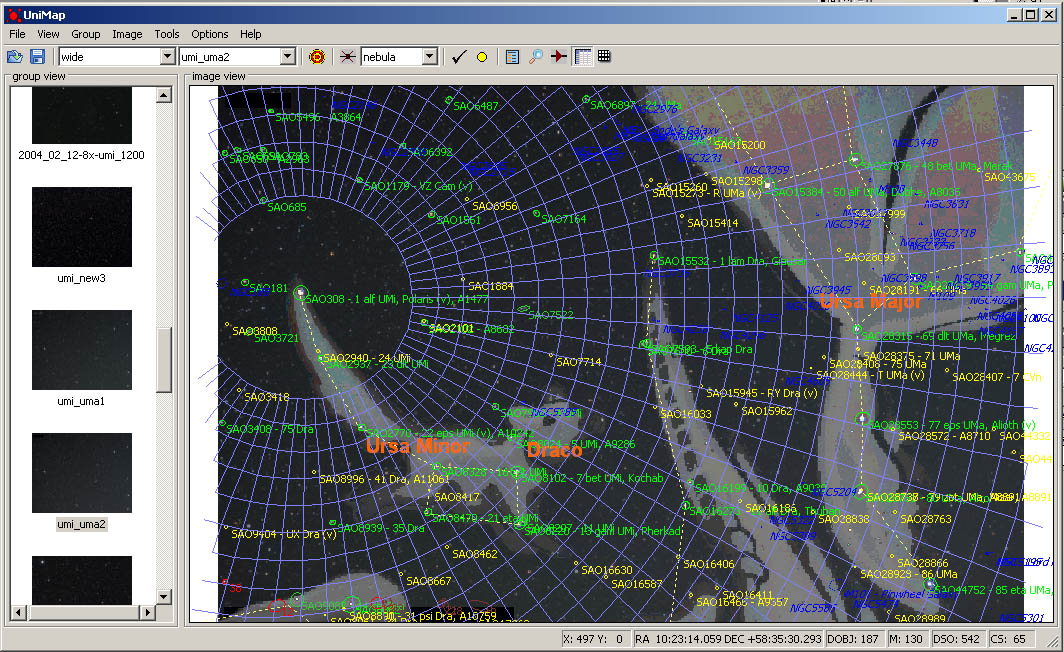1064x652 pixels.
Task: Select the umi_new3 thumbnail
Action: pyautogui.click(x=82, y=226)
